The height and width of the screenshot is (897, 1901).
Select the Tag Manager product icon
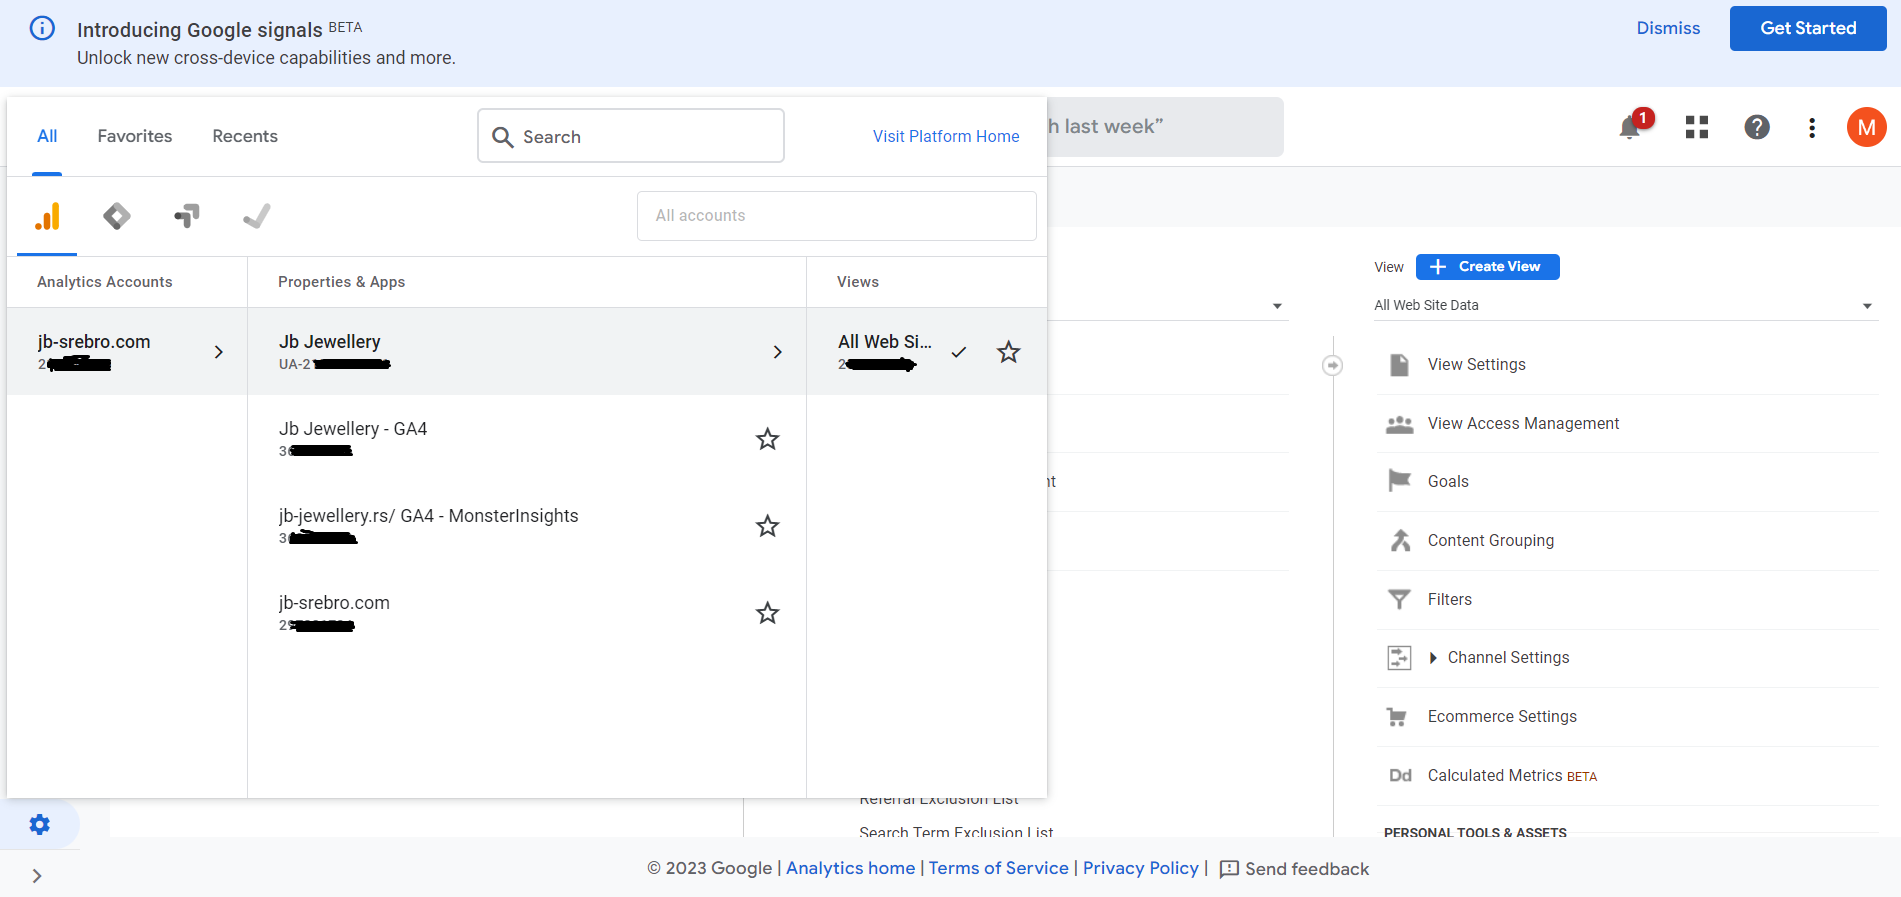(x=117, y=216)
